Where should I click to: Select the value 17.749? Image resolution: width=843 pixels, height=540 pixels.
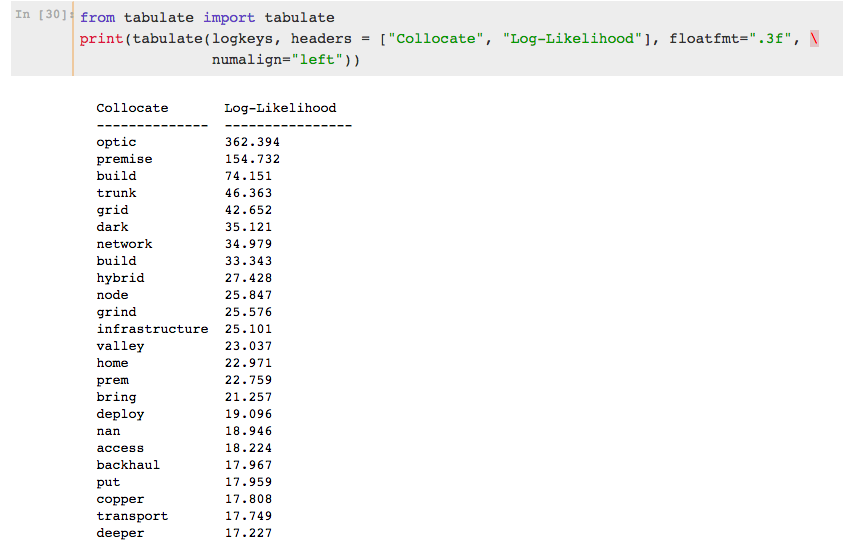tap(248, 516)
